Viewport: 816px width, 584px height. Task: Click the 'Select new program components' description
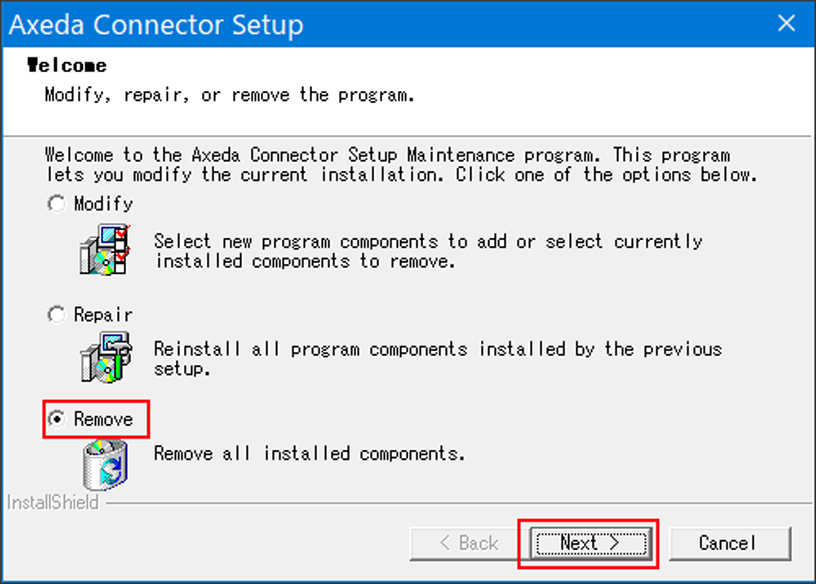pos(428,251)
